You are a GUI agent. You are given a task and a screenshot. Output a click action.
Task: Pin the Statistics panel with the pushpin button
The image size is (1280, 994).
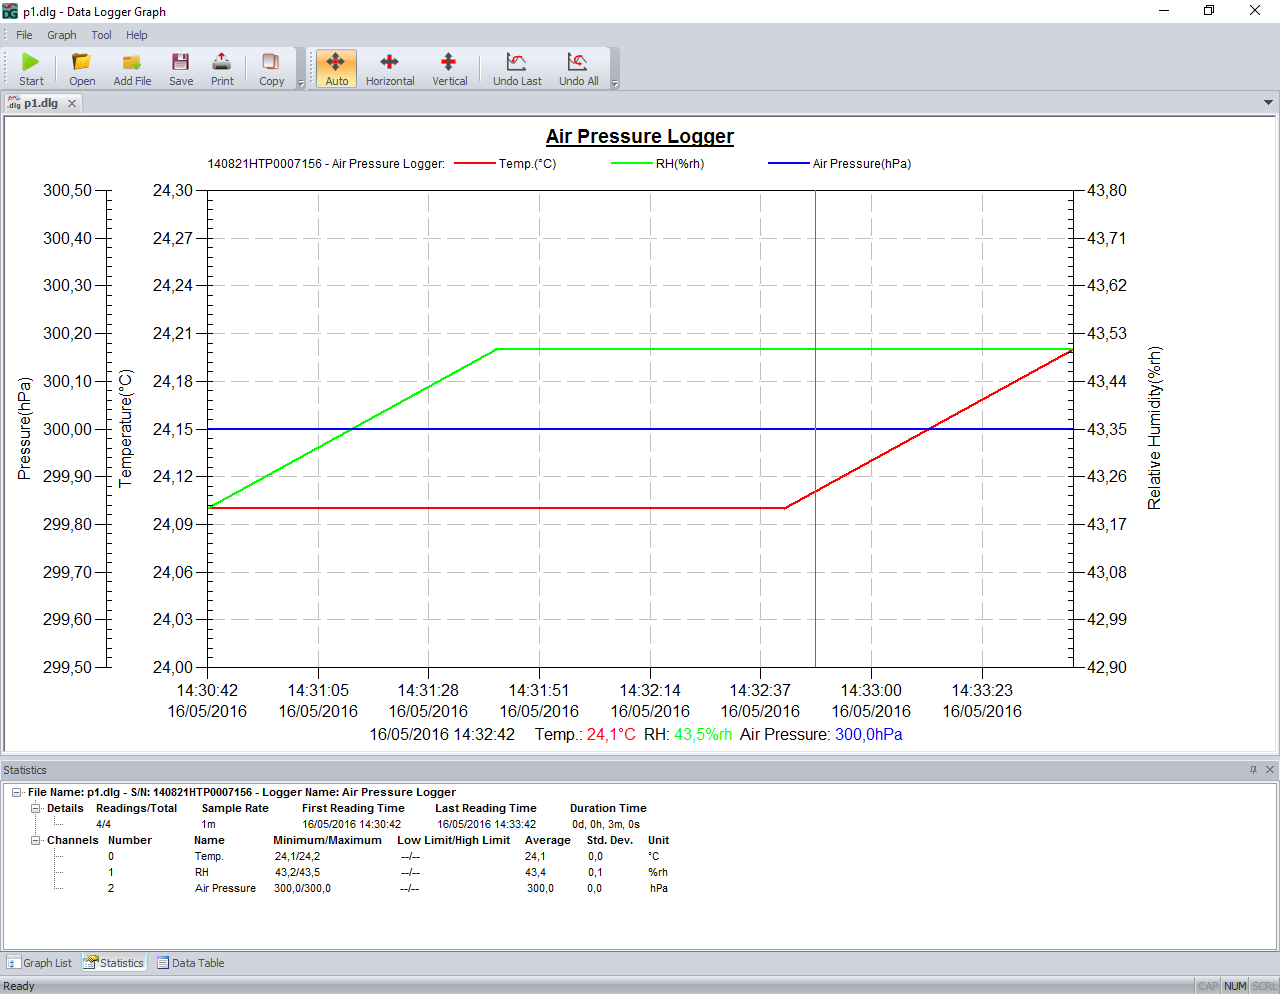pyautogui.click(x=1253, y=770)
